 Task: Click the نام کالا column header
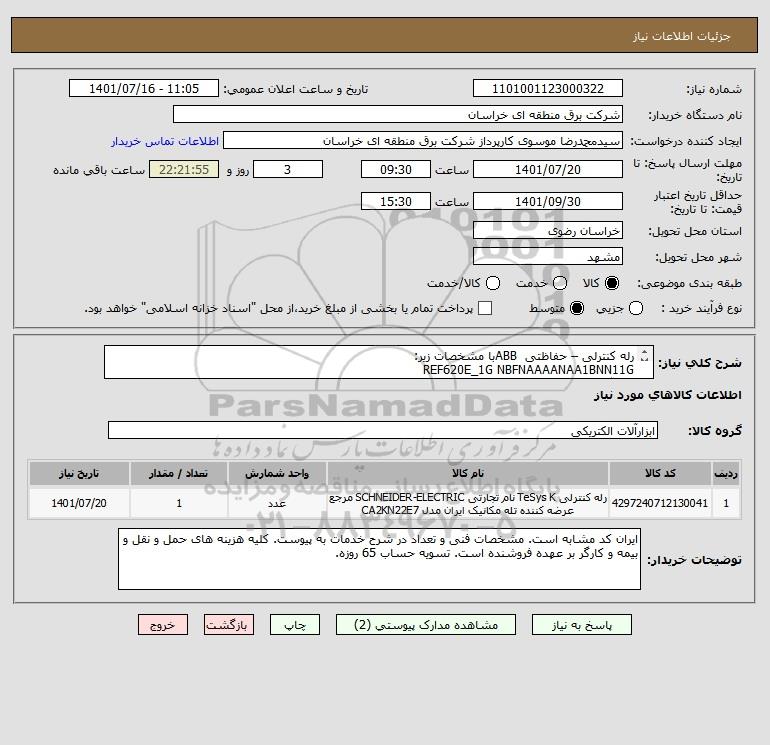pos(468,473)
